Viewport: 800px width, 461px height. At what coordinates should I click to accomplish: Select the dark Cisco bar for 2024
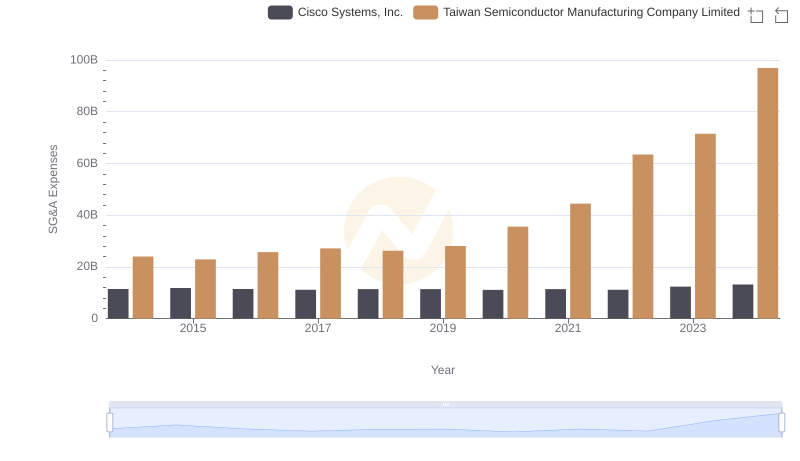(743, 301)
